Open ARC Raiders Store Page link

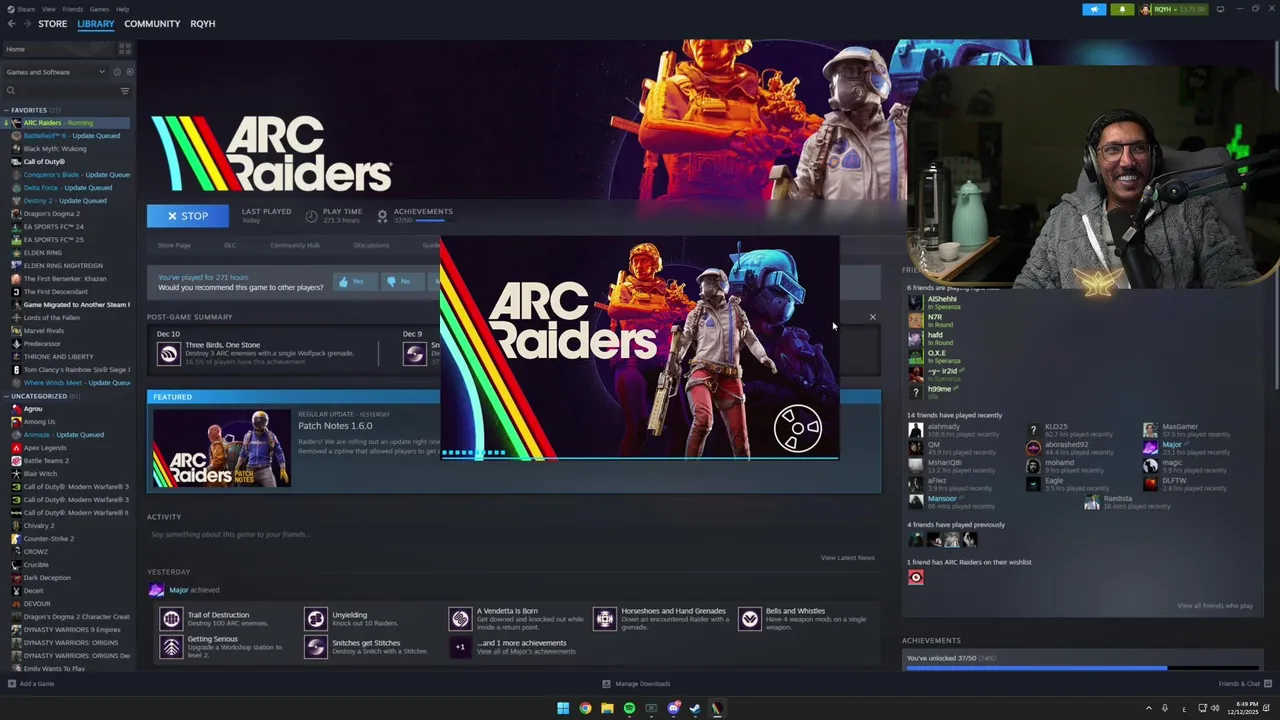(x=174, y=245)
